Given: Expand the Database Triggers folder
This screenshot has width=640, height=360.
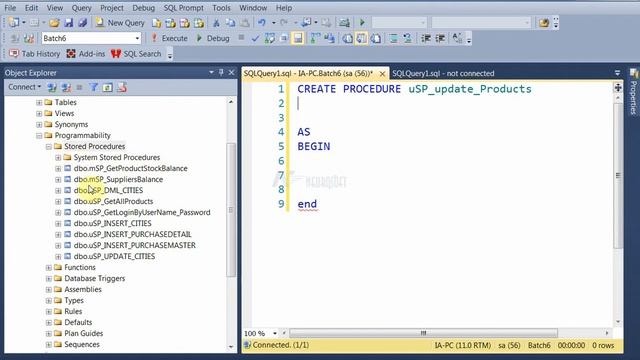Looking at the screenshot, I should click(49, 279).
